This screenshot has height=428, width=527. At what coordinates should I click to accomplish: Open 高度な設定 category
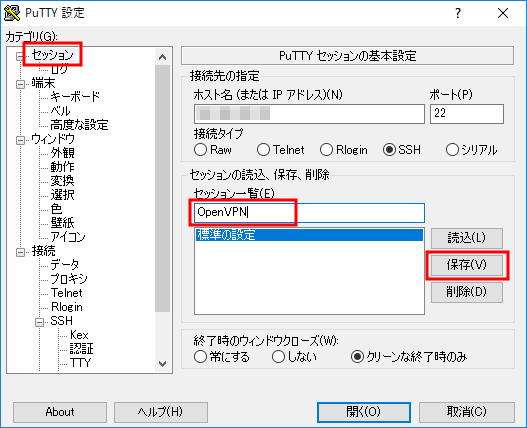point(79,125)
